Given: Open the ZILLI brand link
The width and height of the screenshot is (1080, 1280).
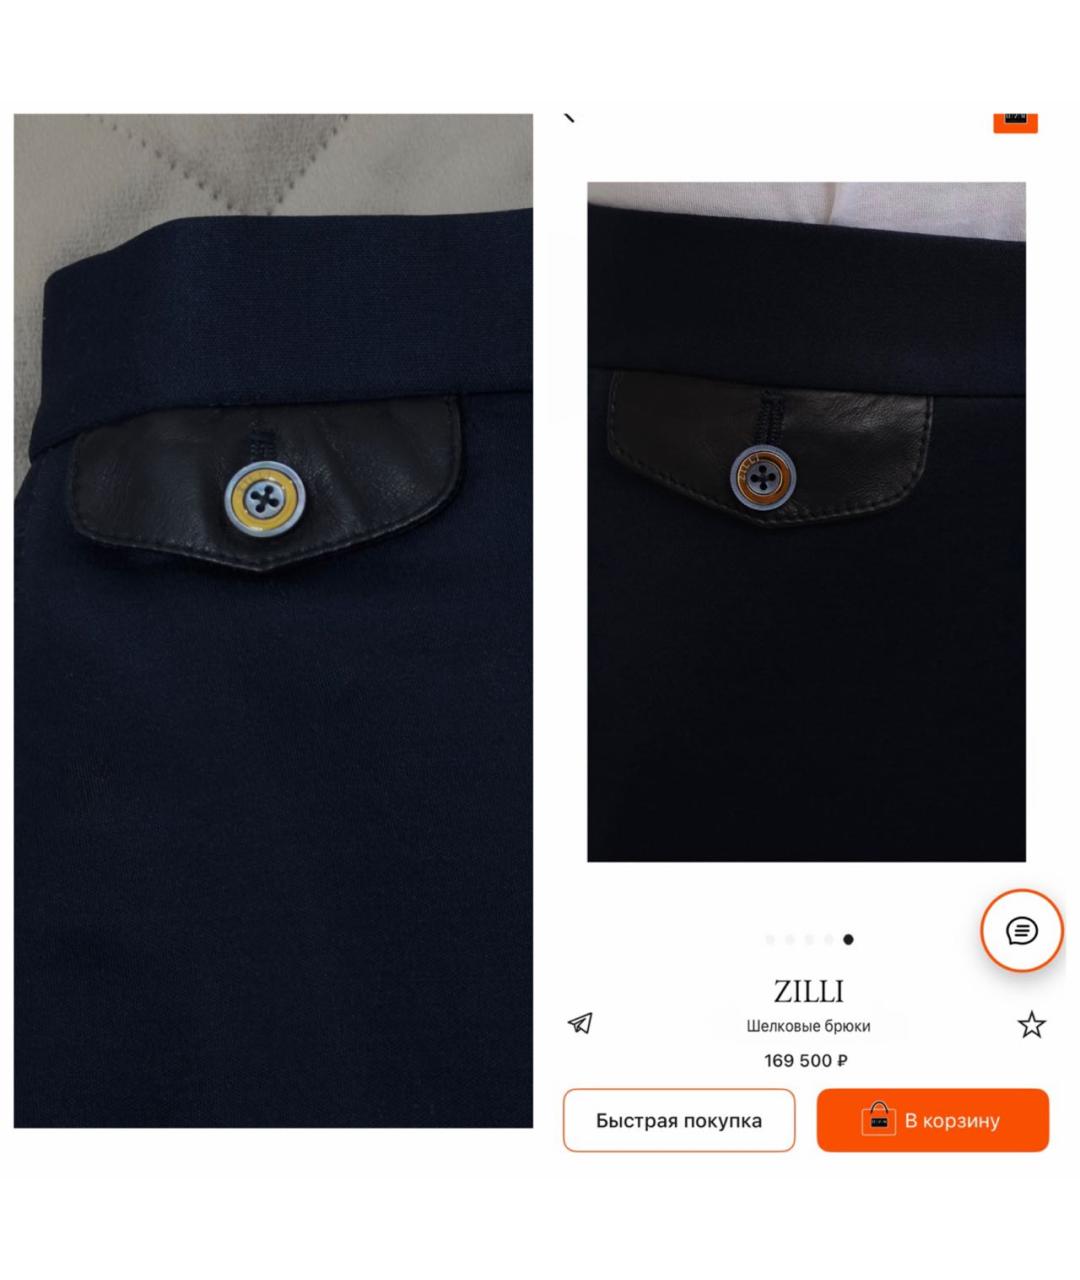Looking at the screenshot, I should (808, 991).
